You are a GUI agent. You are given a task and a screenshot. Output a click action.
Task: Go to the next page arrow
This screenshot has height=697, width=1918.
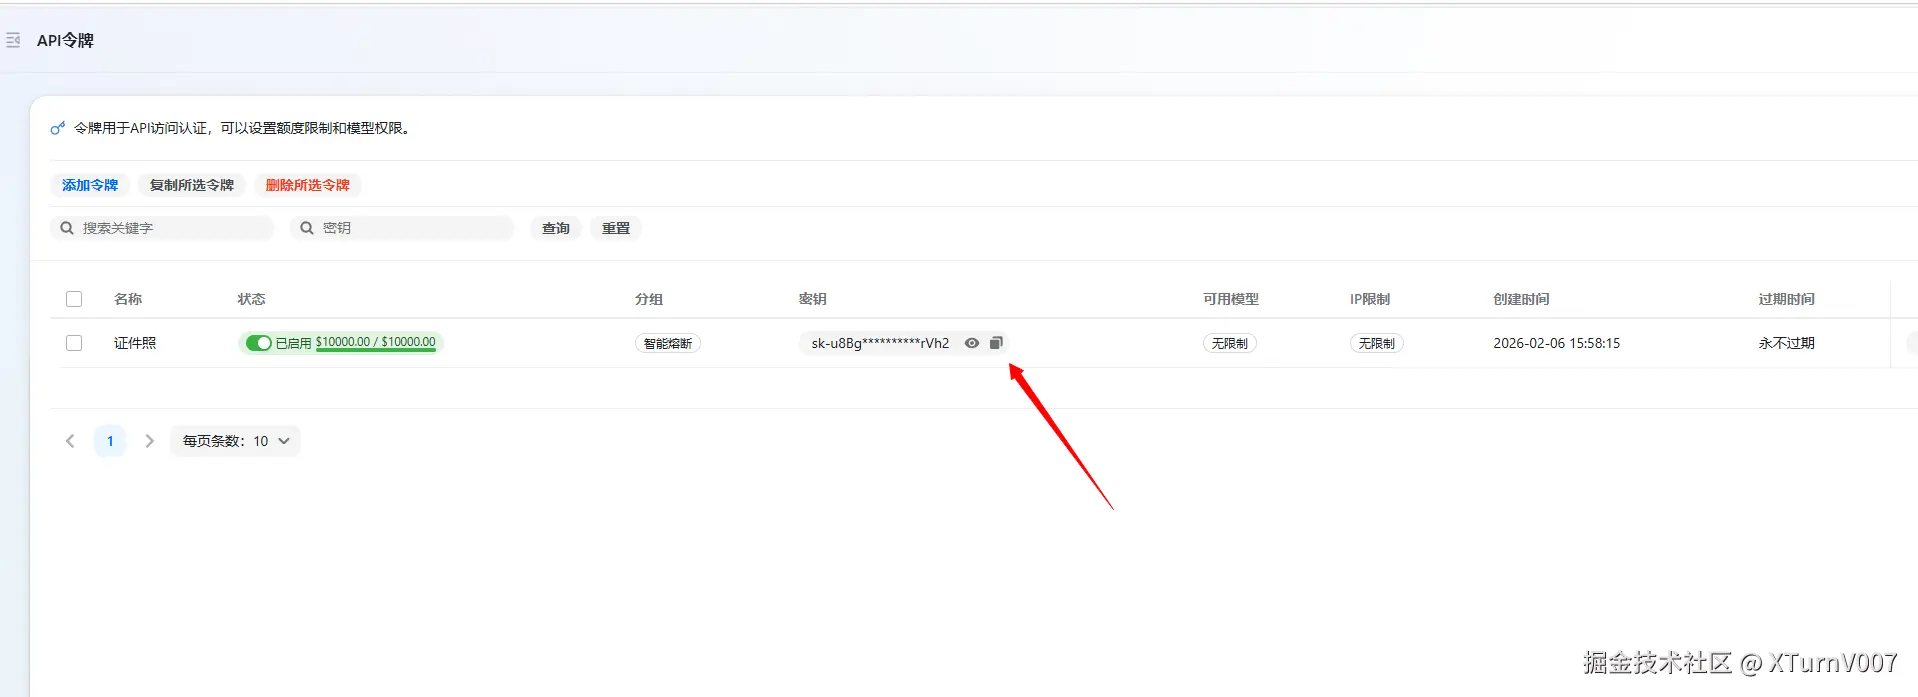(149, 441)
